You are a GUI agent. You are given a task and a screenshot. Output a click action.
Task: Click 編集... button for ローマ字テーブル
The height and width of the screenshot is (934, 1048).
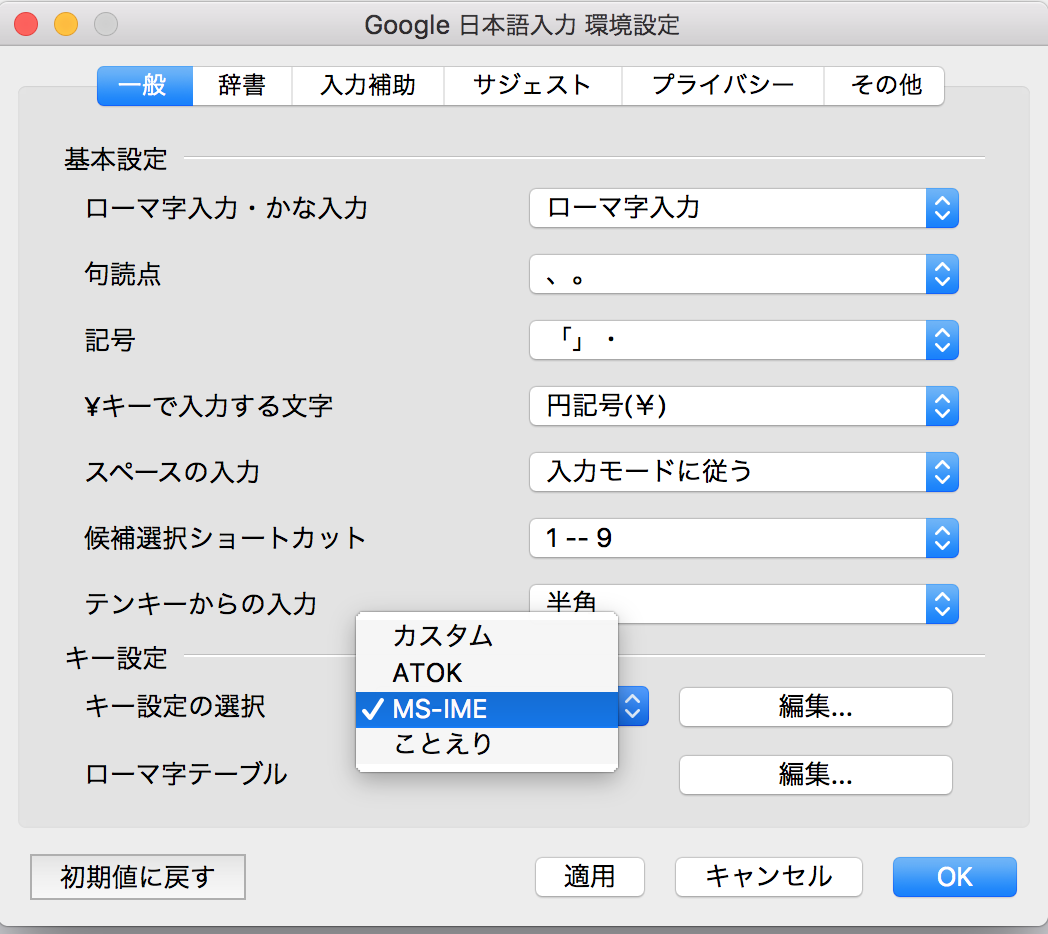[815, 775]
